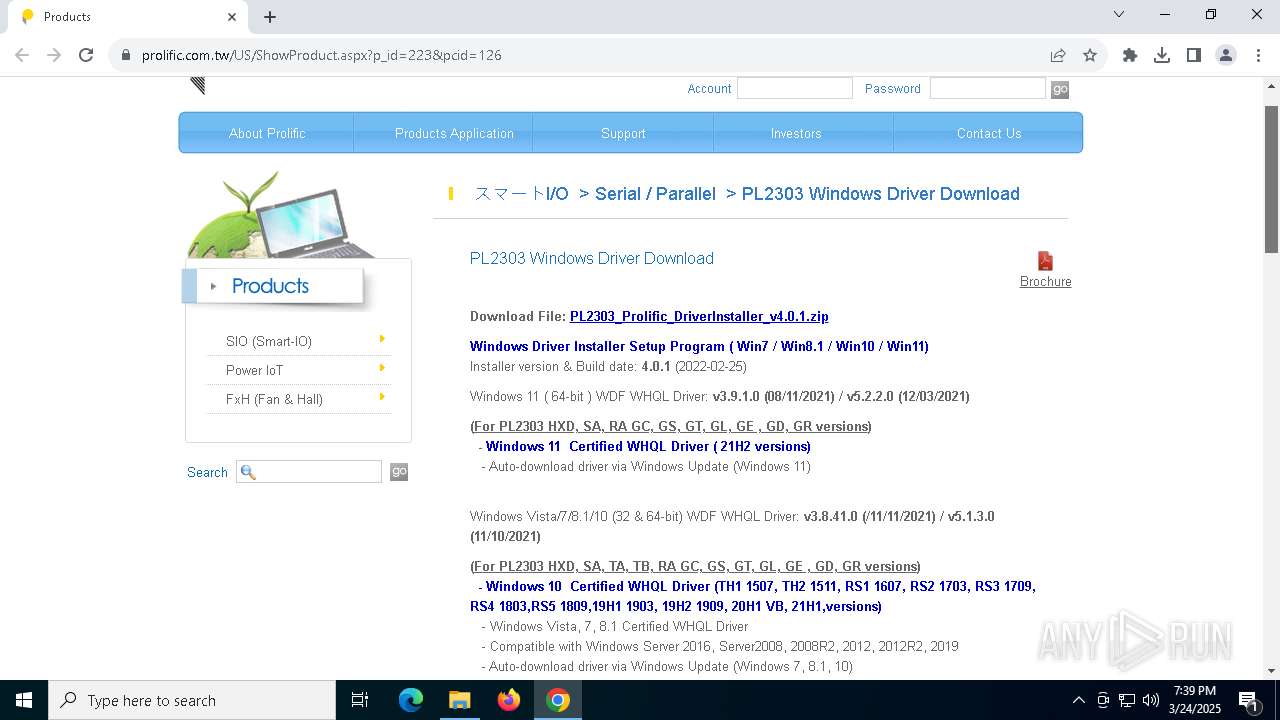Open File Explorer from taskbar
The width and height of the screenshot is (1280, 720).
(x=459, y=700)
